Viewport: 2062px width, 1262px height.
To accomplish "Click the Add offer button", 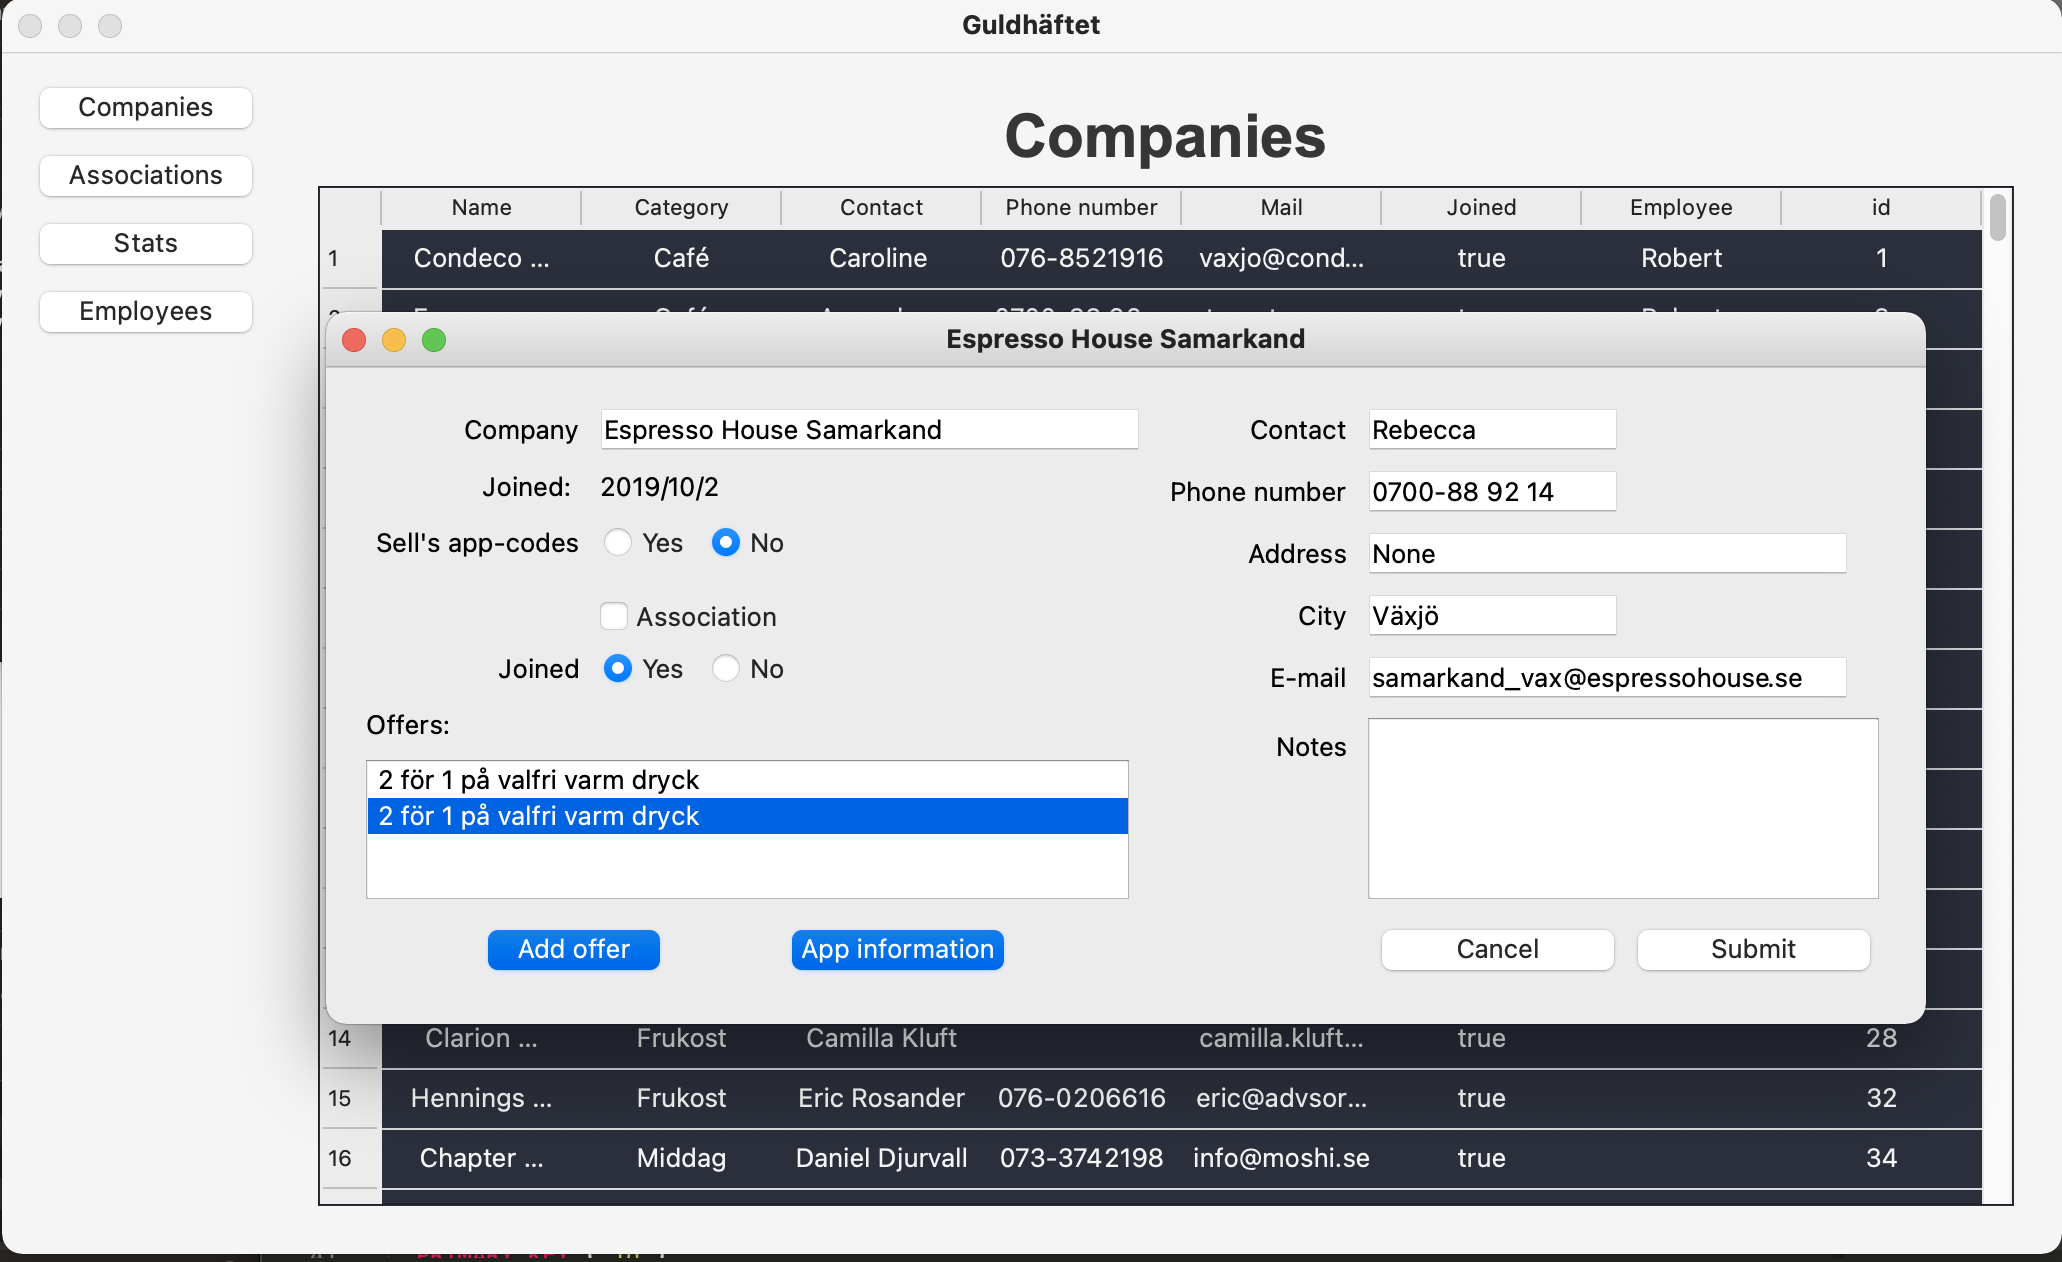I will coord(574,950).
